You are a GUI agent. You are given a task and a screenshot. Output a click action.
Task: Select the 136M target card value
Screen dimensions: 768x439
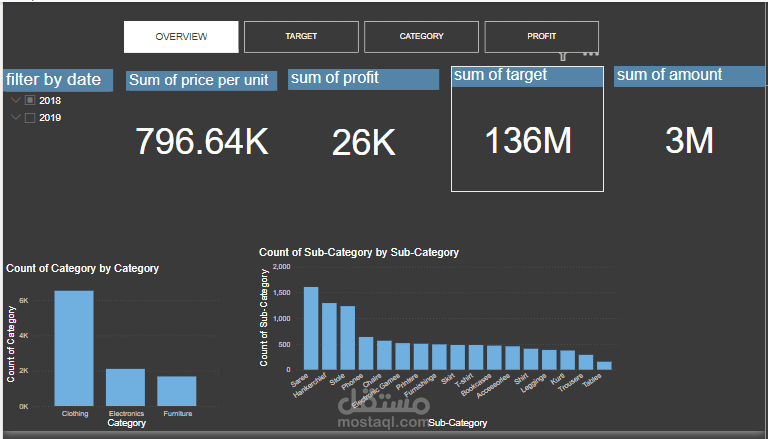pos(528,141)
